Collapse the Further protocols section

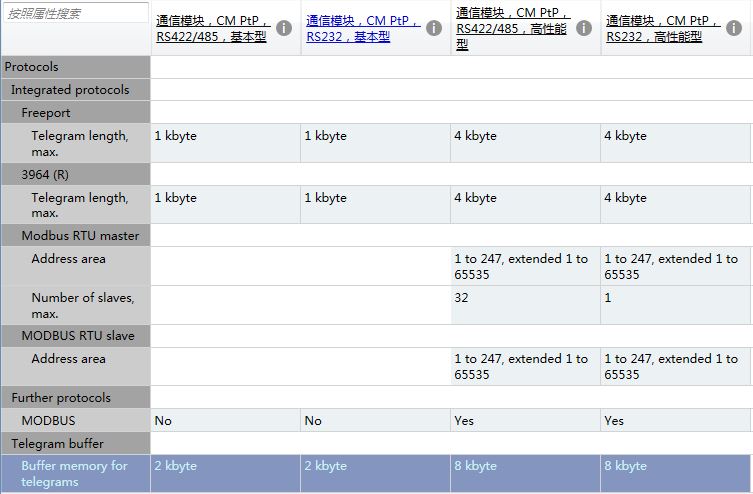(x=61, y=398)
